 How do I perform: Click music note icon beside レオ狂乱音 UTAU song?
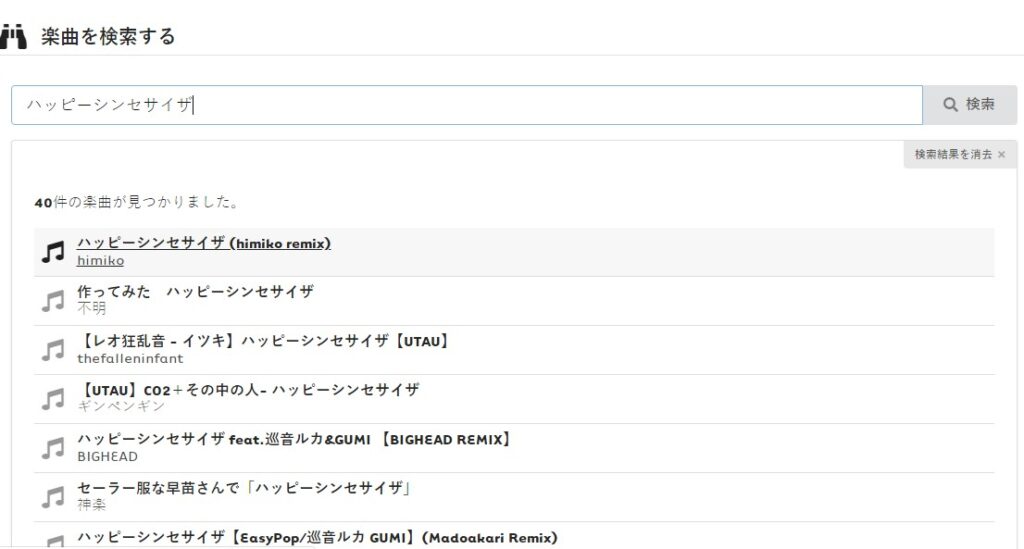(x=53, y=349)
